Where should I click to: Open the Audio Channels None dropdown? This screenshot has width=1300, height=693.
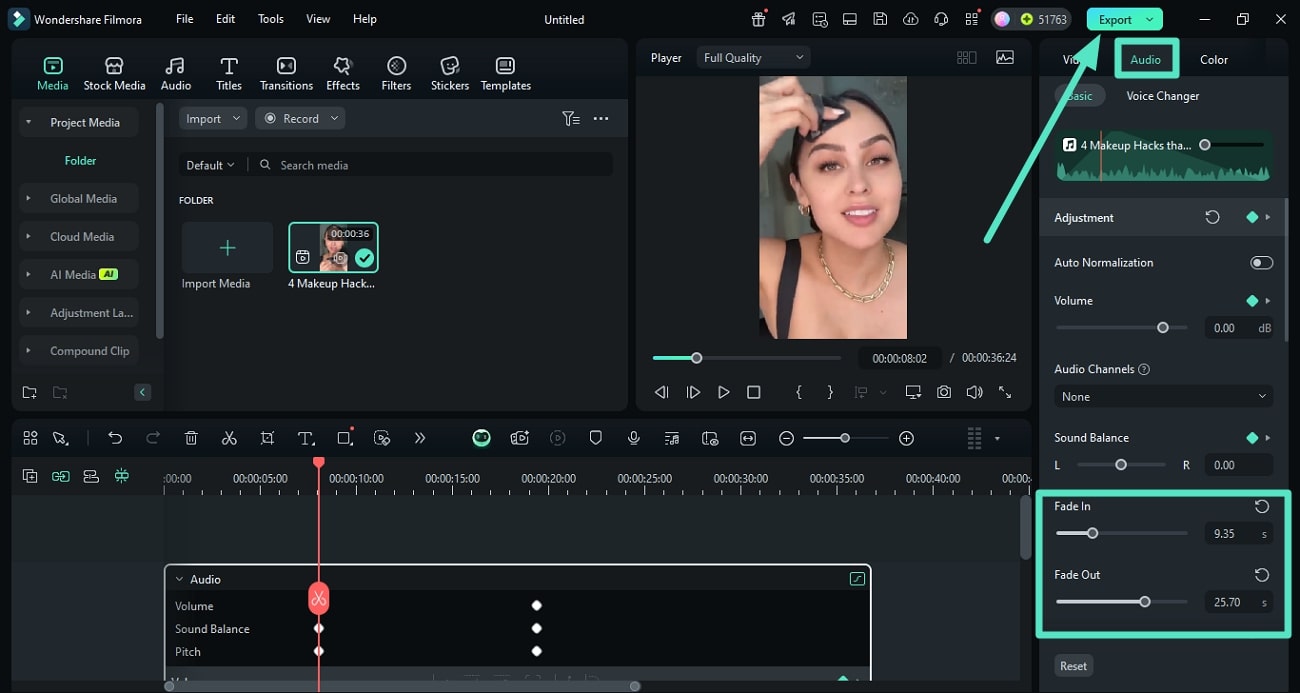(x=1163, y=397)
